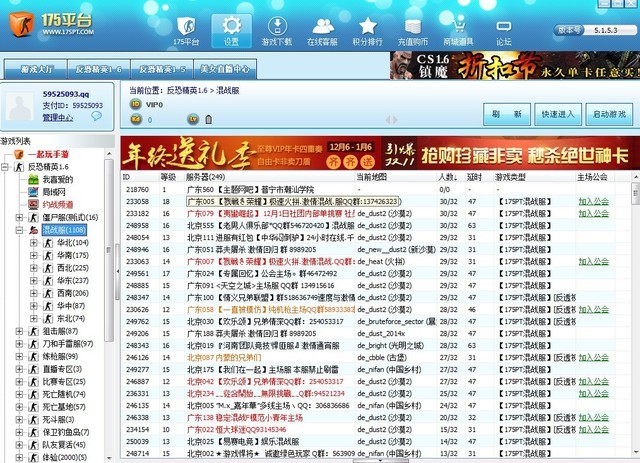Viewport: 640px width, 463px height.
Task: Sort by the 等级 column header
Action: [x=171, y=177]
